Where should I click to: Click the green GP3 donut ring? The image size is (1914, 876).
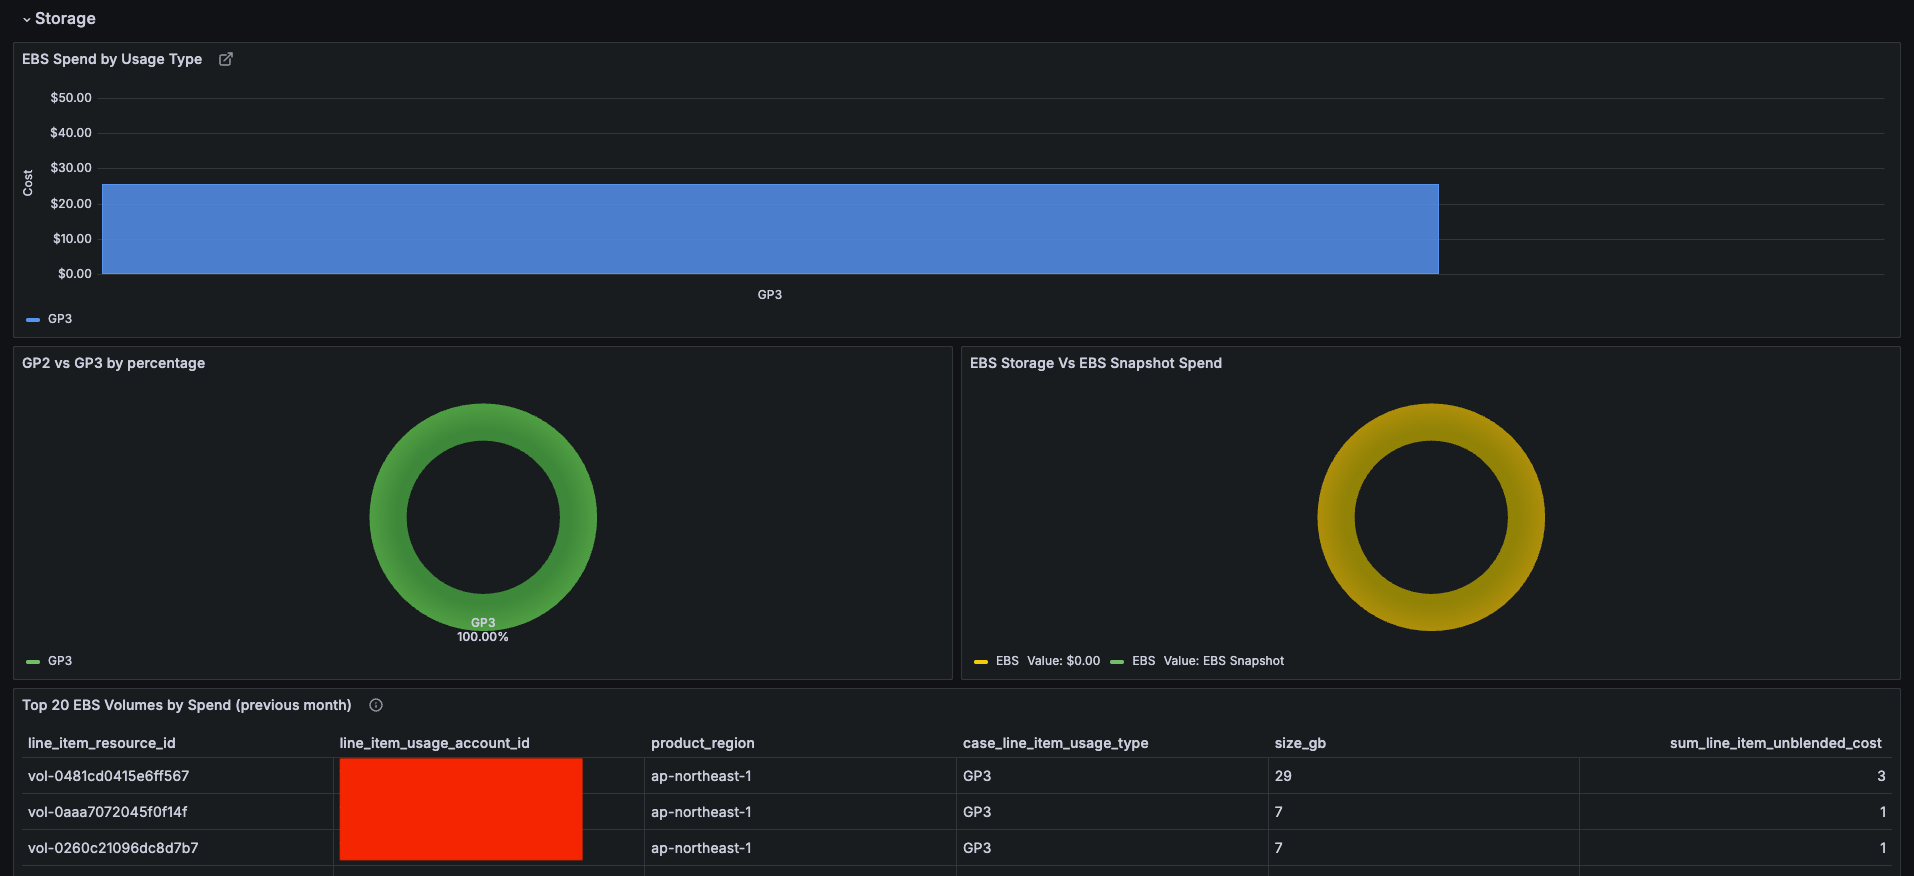pos(388,517)
